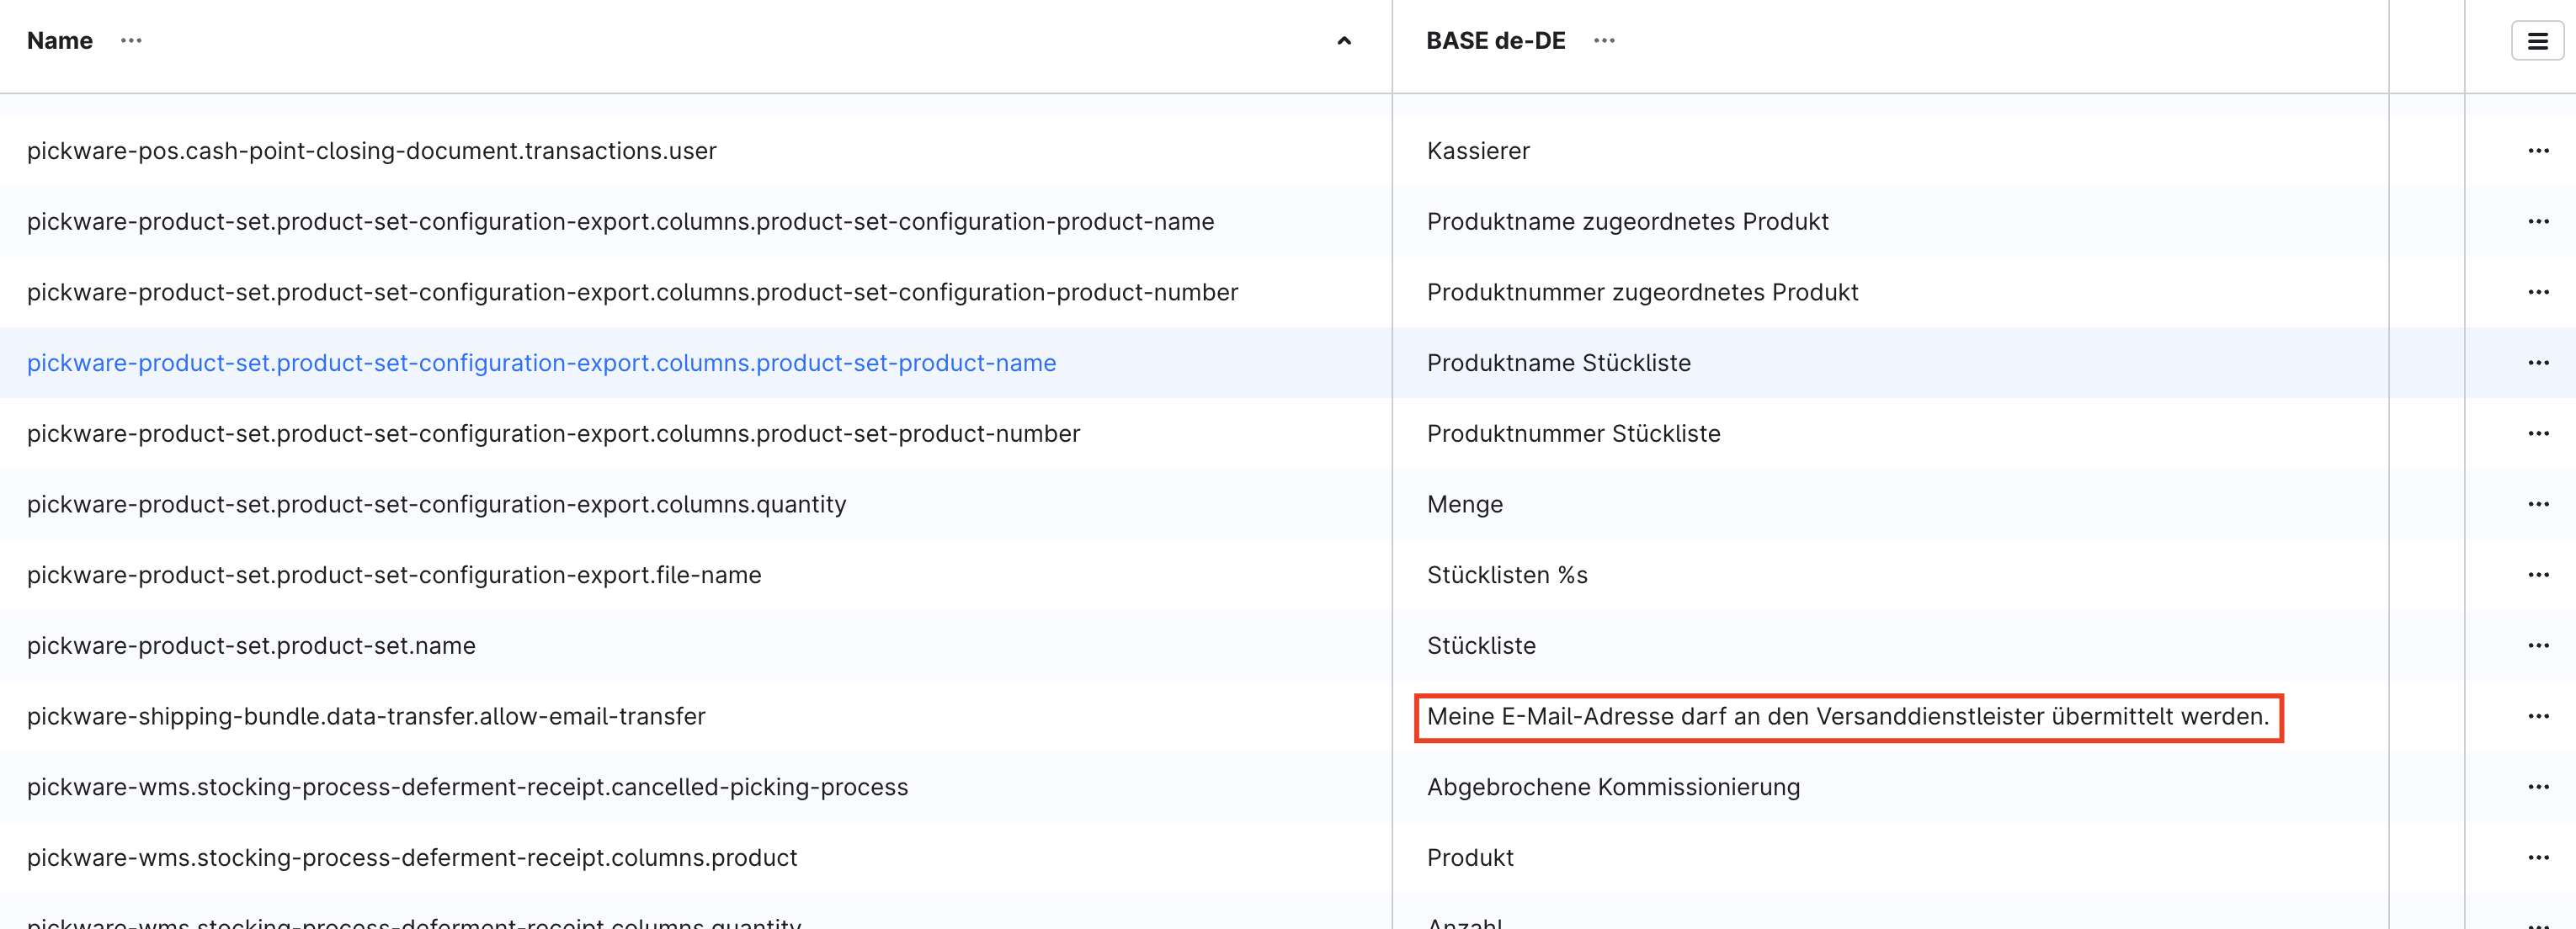Open the product-set-product-name snippet link
Viewport: 2576px width, 929px height.
(x=541, y=363)
